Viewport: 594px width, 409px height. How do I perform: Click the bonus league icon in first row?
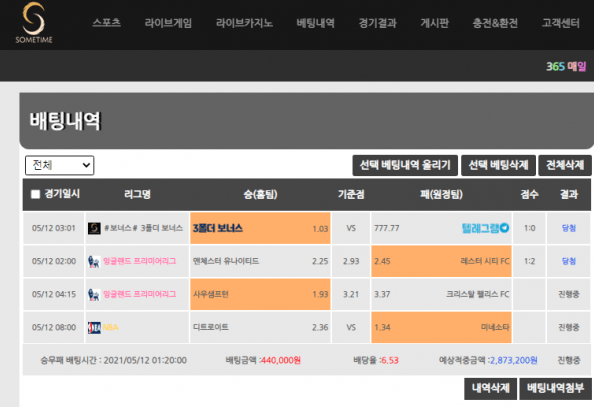(94, 228)
